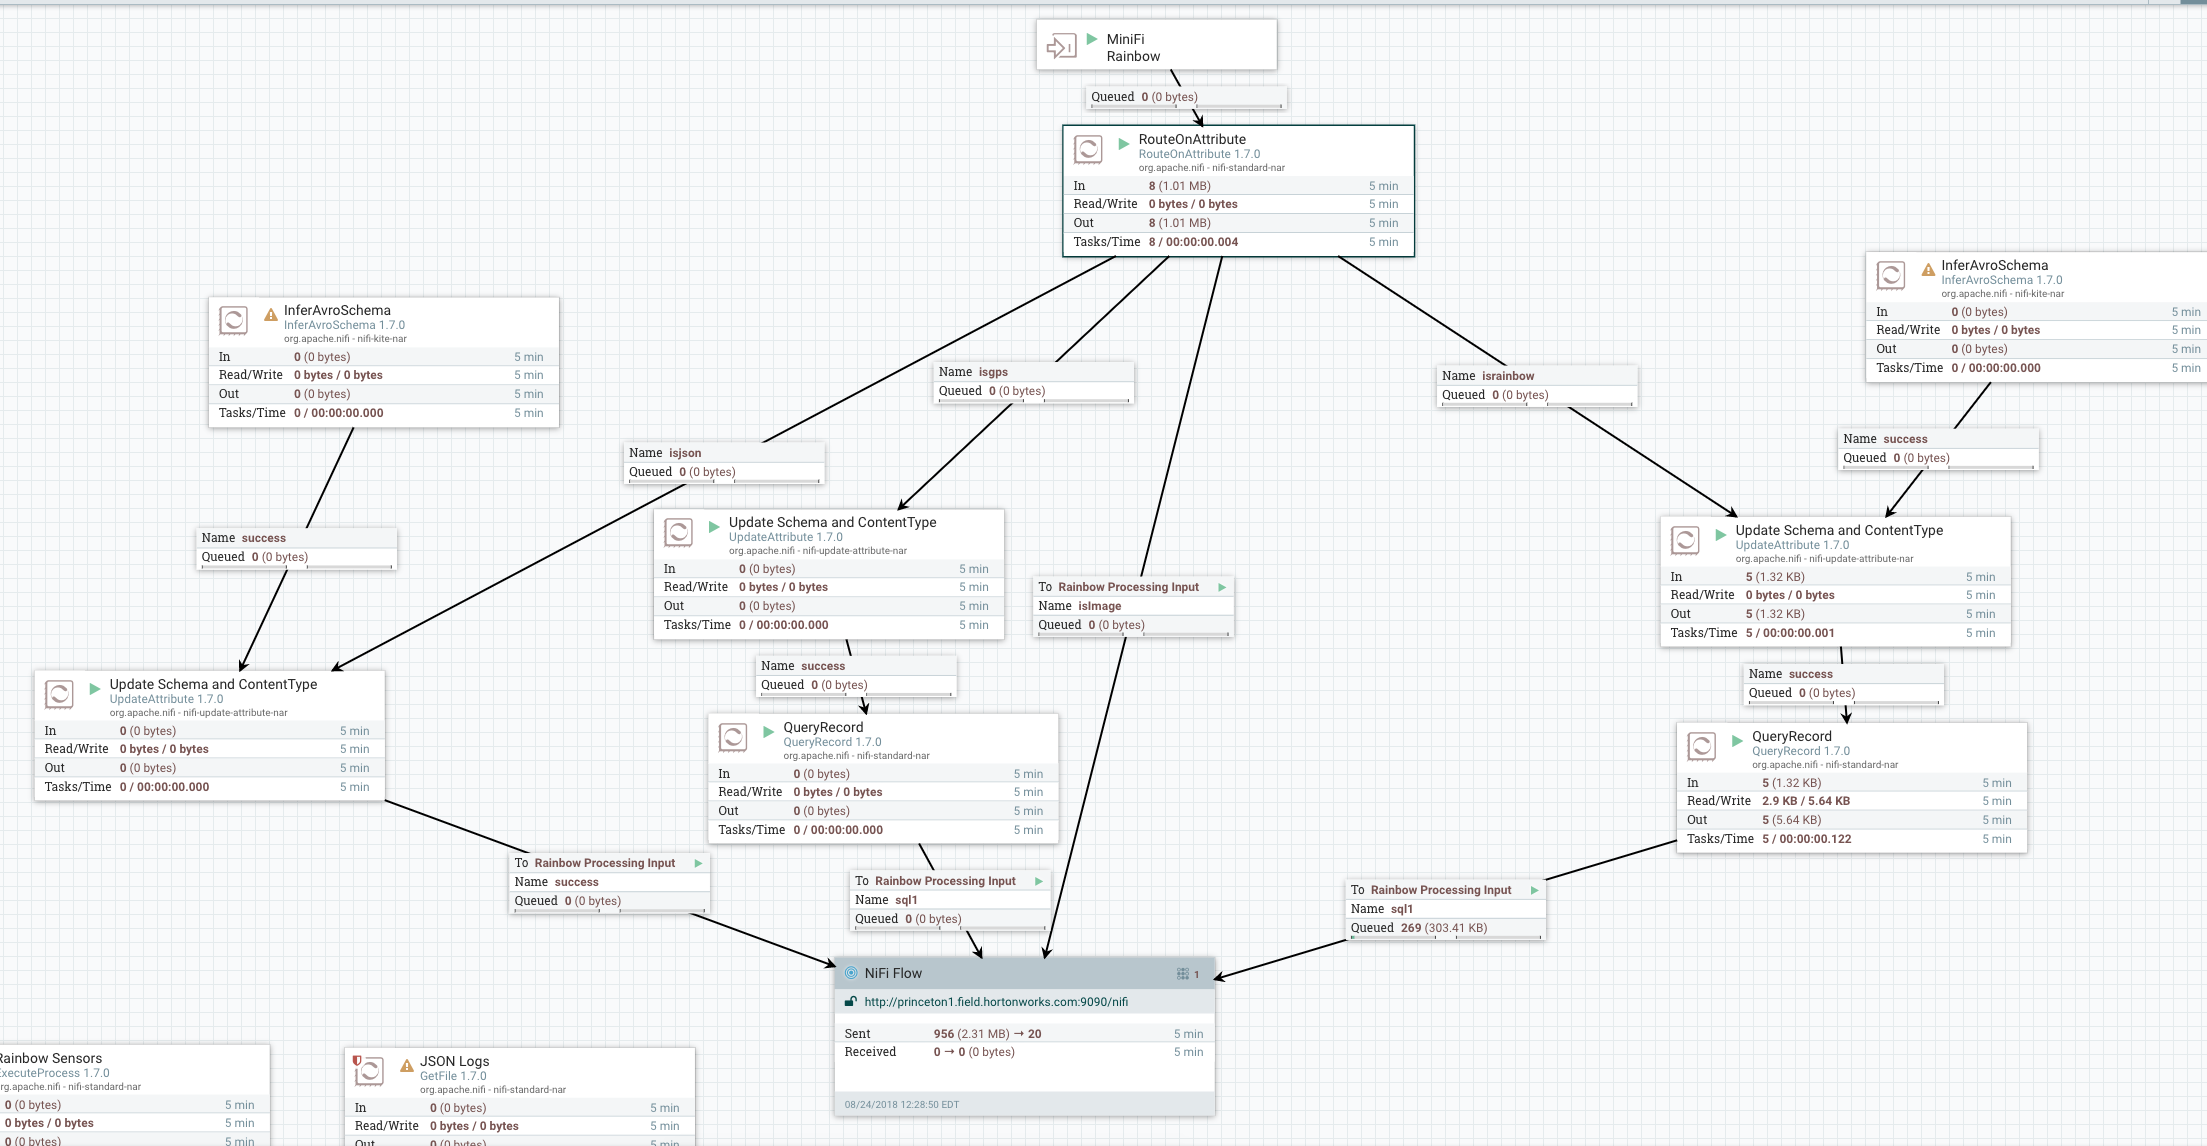Screen dimensions: 2207x1146
Task: Click the warning triangle on JSON Logs
Action: (407, 1065)
